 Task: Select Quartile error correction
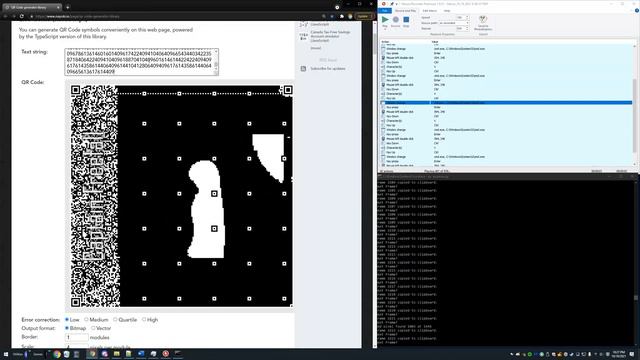(115, 320)
